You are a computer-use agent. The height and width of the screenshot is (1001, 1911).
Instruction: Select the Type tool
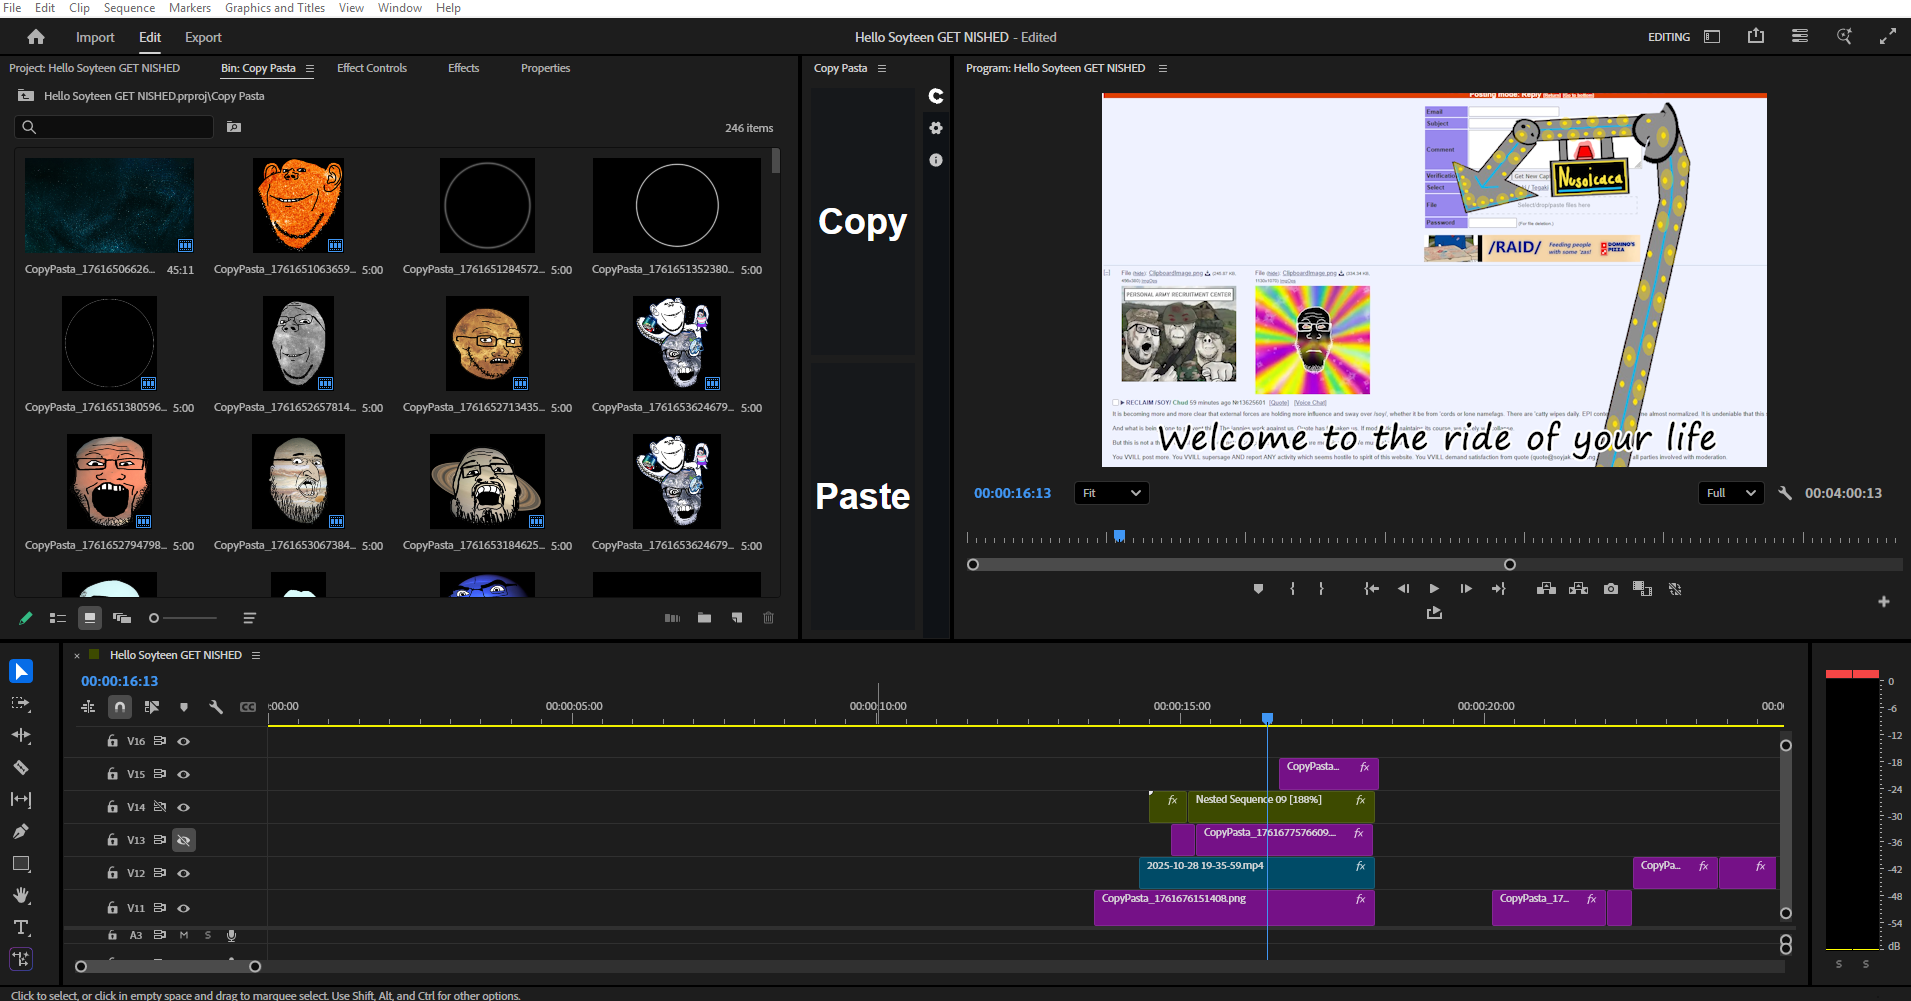[20, 927]
